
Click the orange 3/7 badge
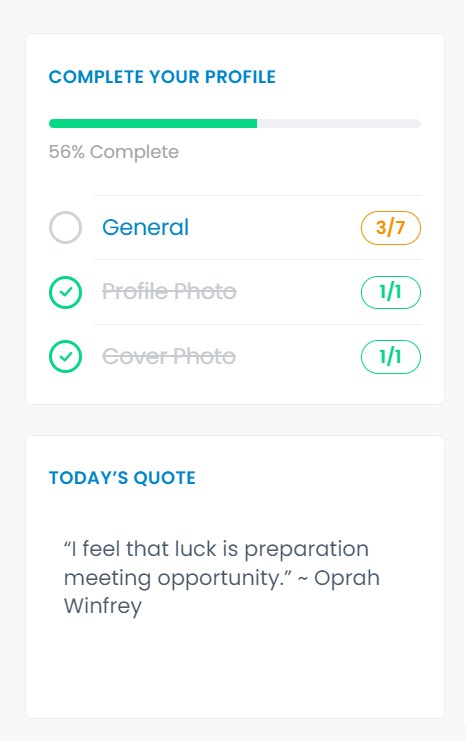(391, 228)
